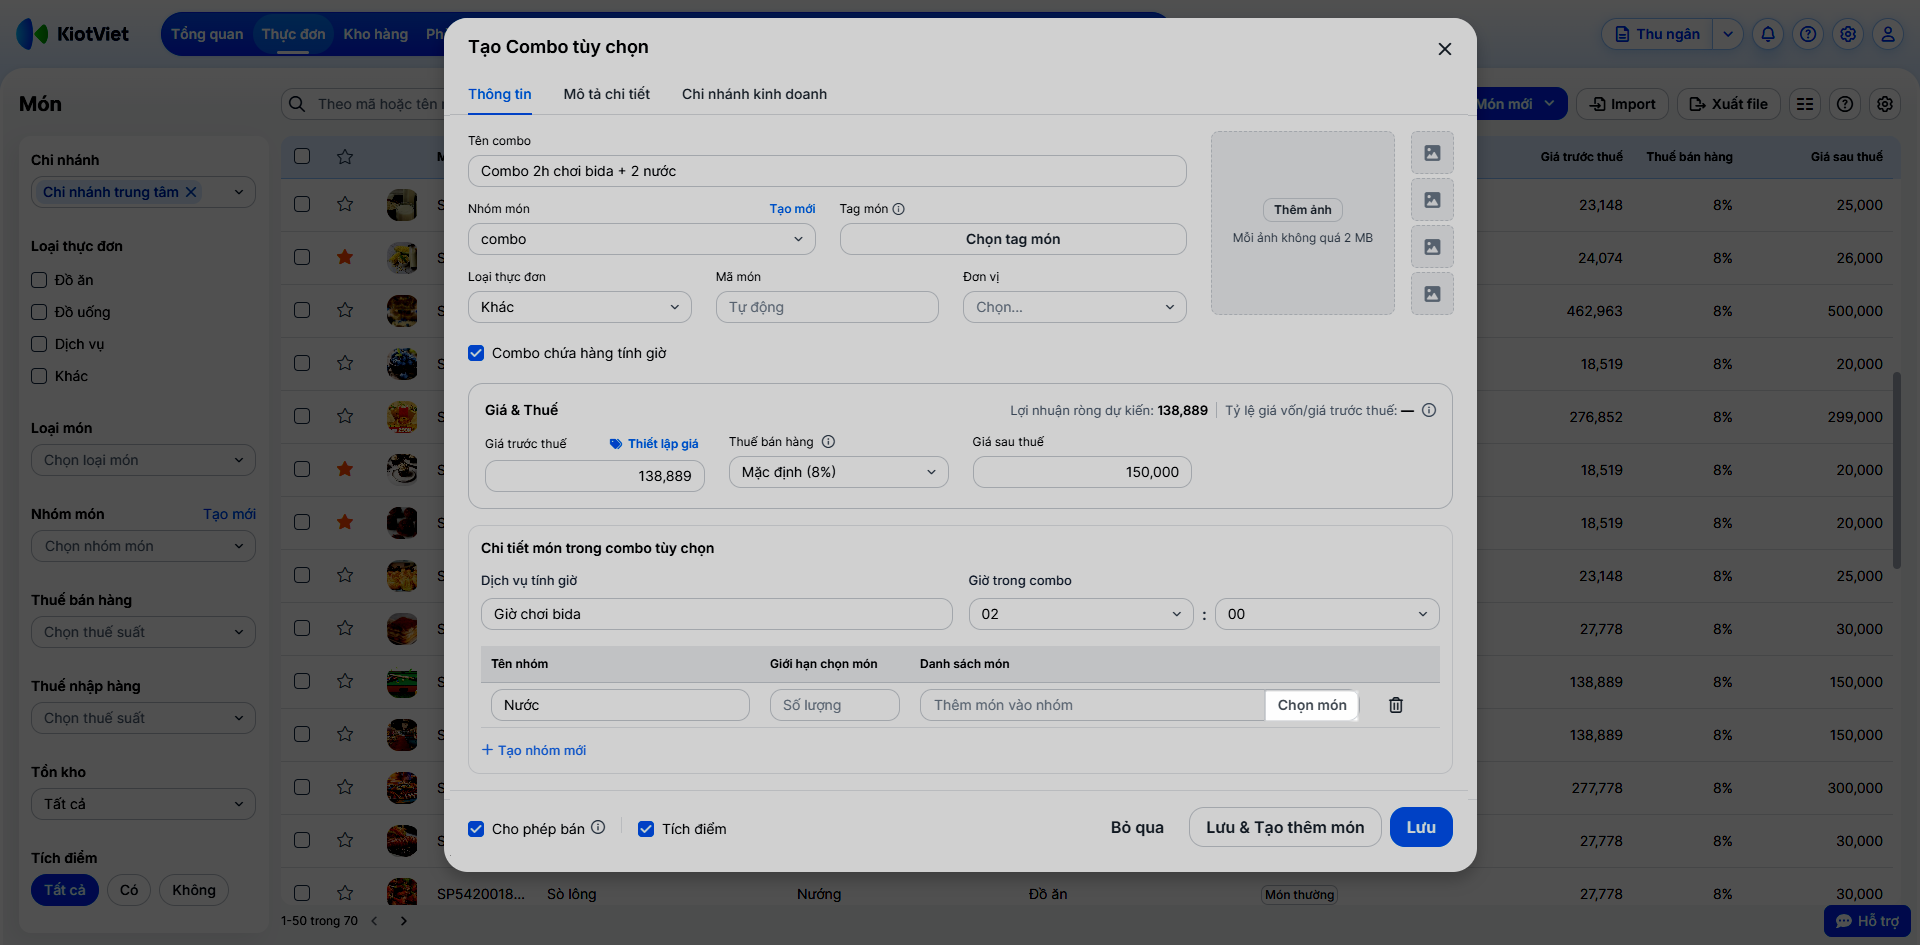The width and height of the screenshot is (1920, 945).
Task: Click the first image placeholder thumbnail icon
Action: point(1432,153)
